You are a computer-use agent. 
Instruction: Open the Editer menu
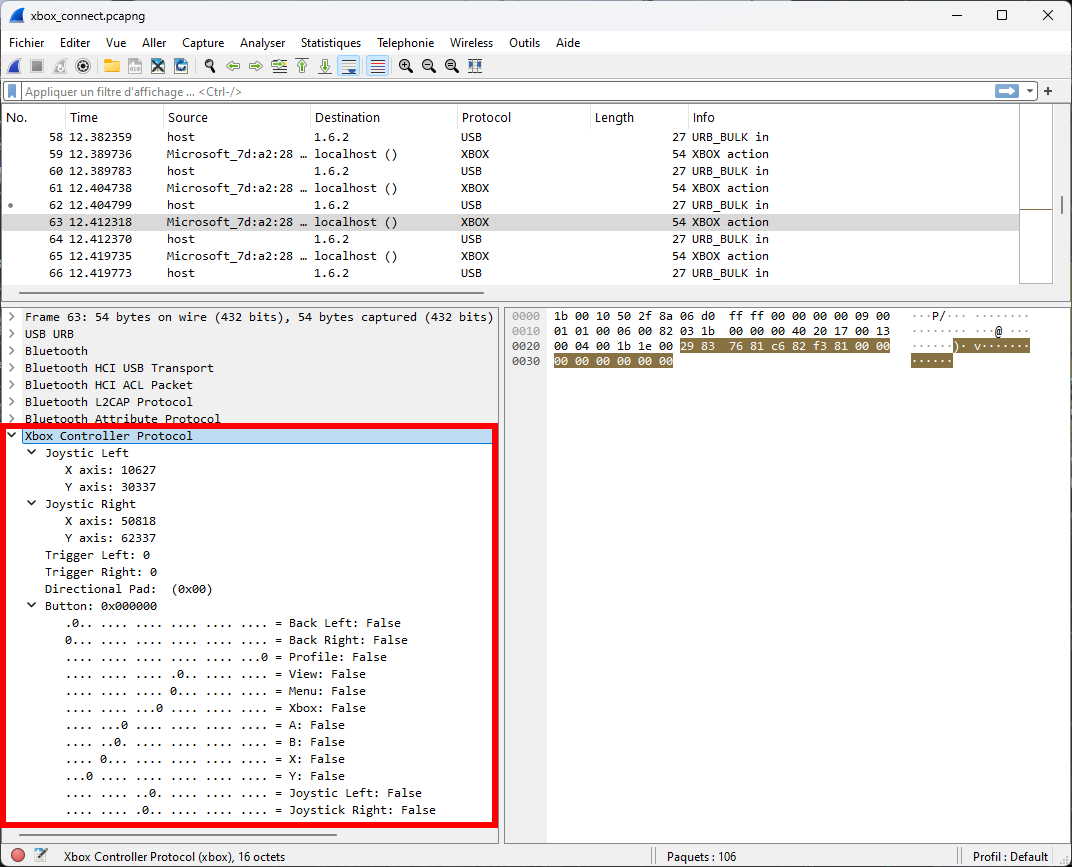click(x=75, y=42)
